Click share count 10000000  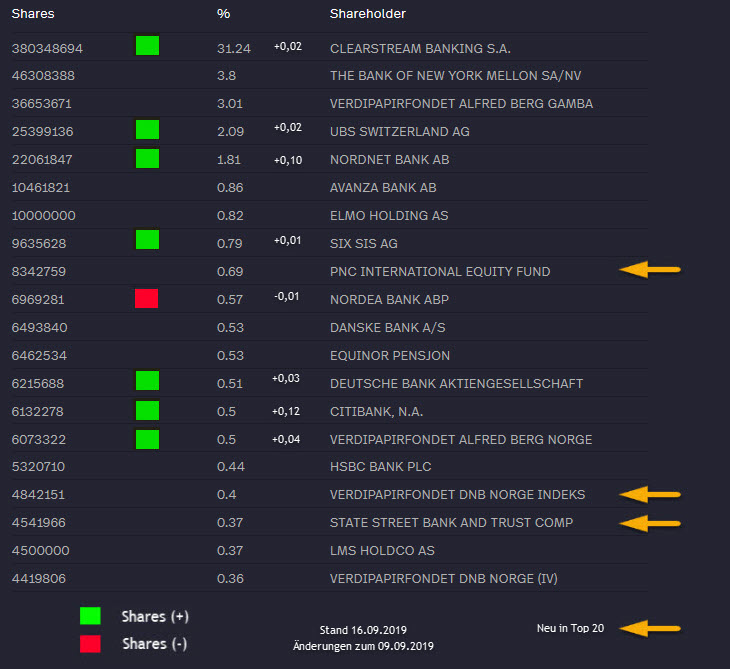(43, 216)
